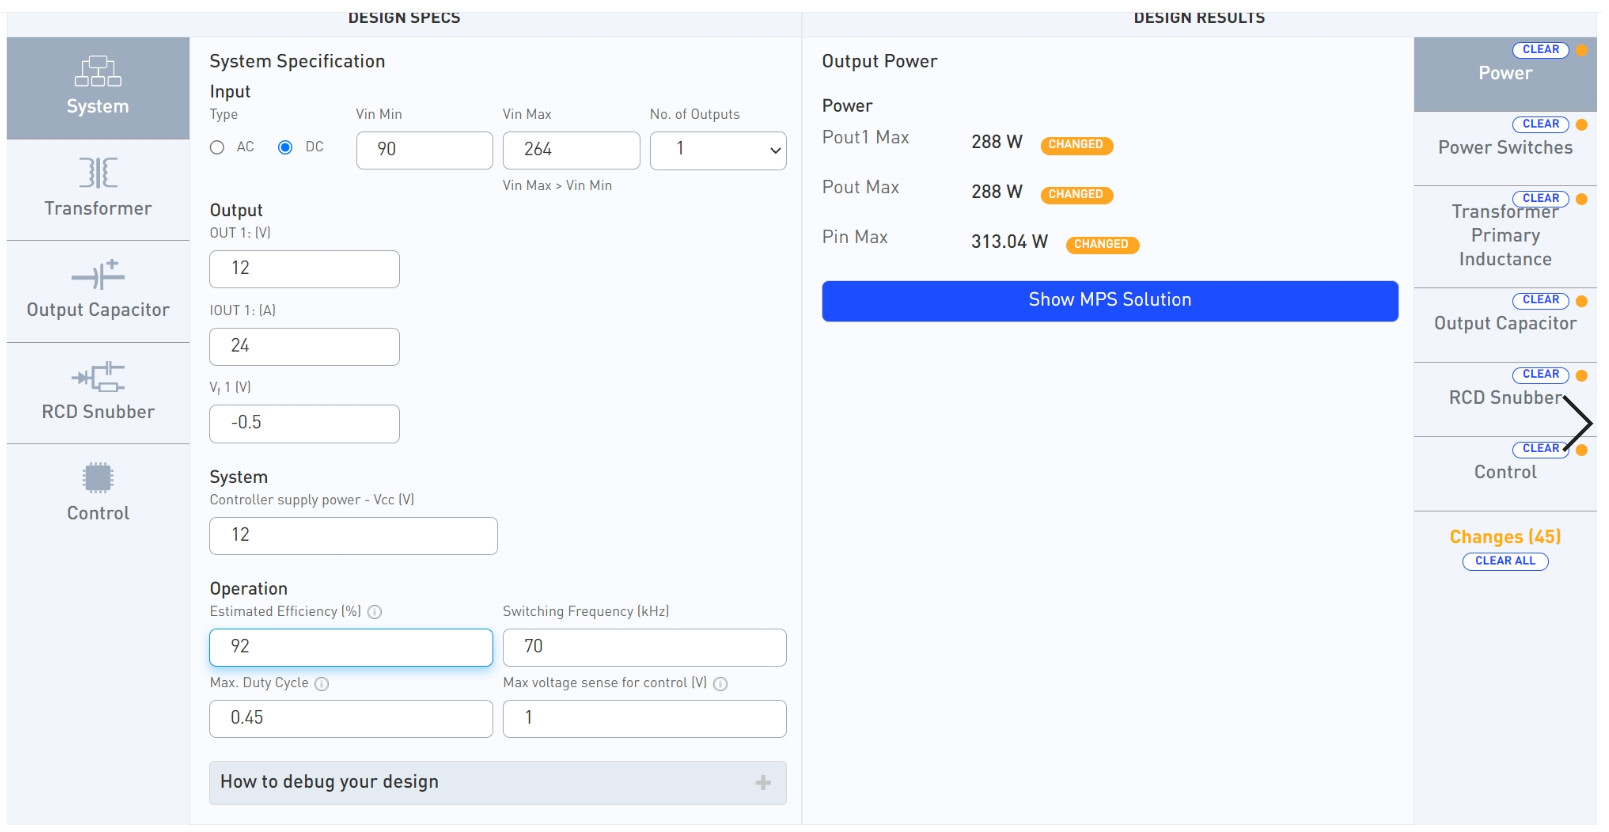
Task: Clear changes on Output Capacitor results
Action: tap(1541, 300)
